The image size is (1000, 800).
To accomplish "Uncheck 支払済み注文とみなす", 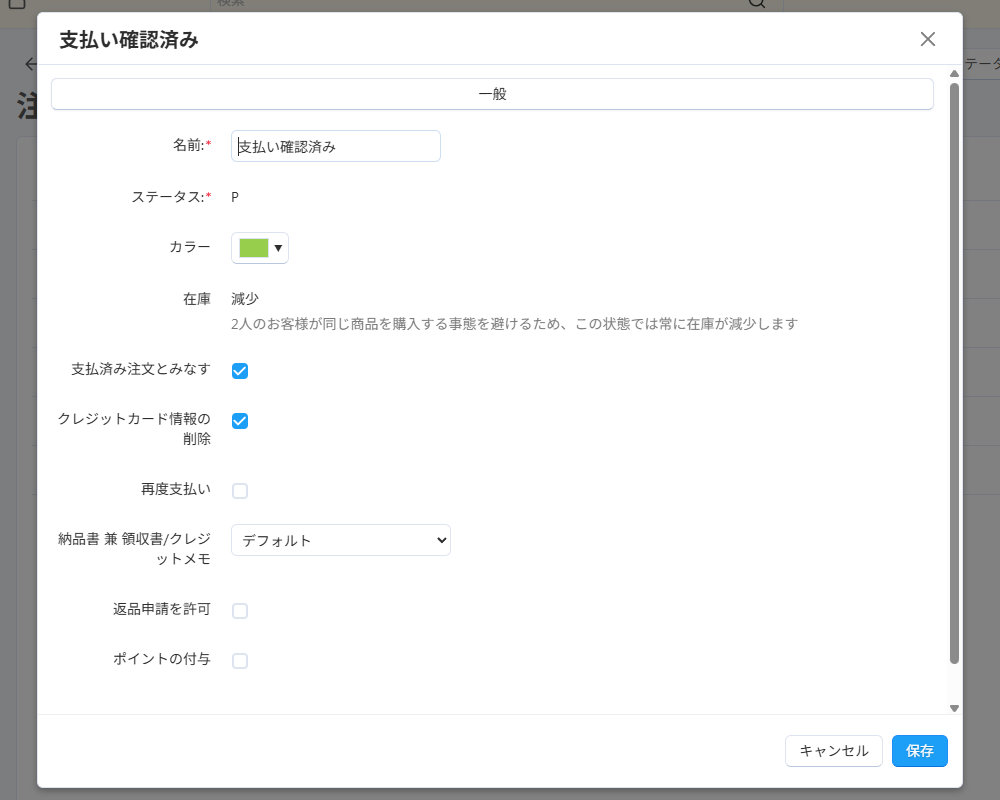I will [x=240, y=370].
